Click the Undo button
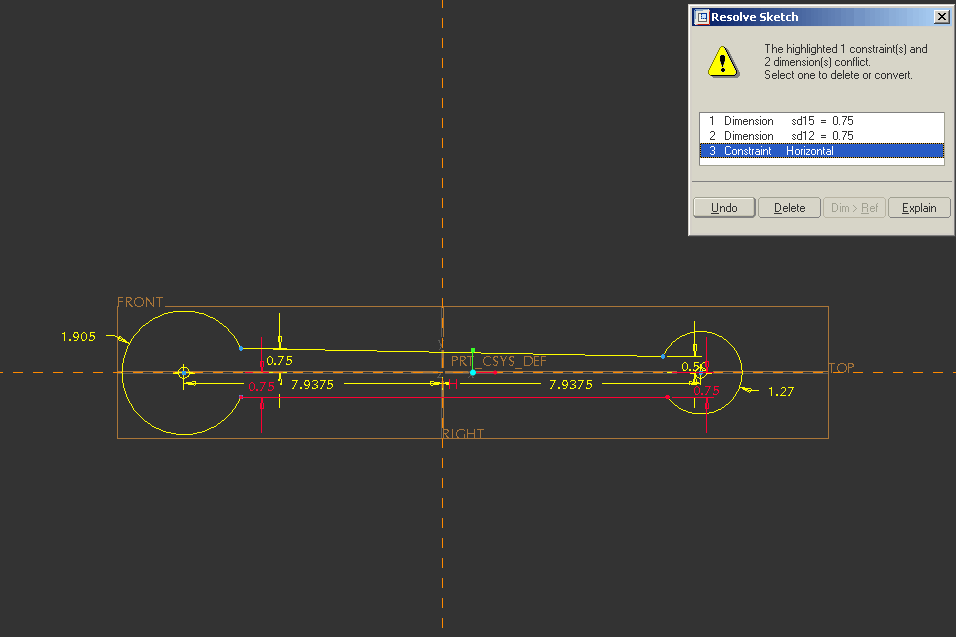The height and width of the screenshot is (637, 956). click(x=724, y=208)
